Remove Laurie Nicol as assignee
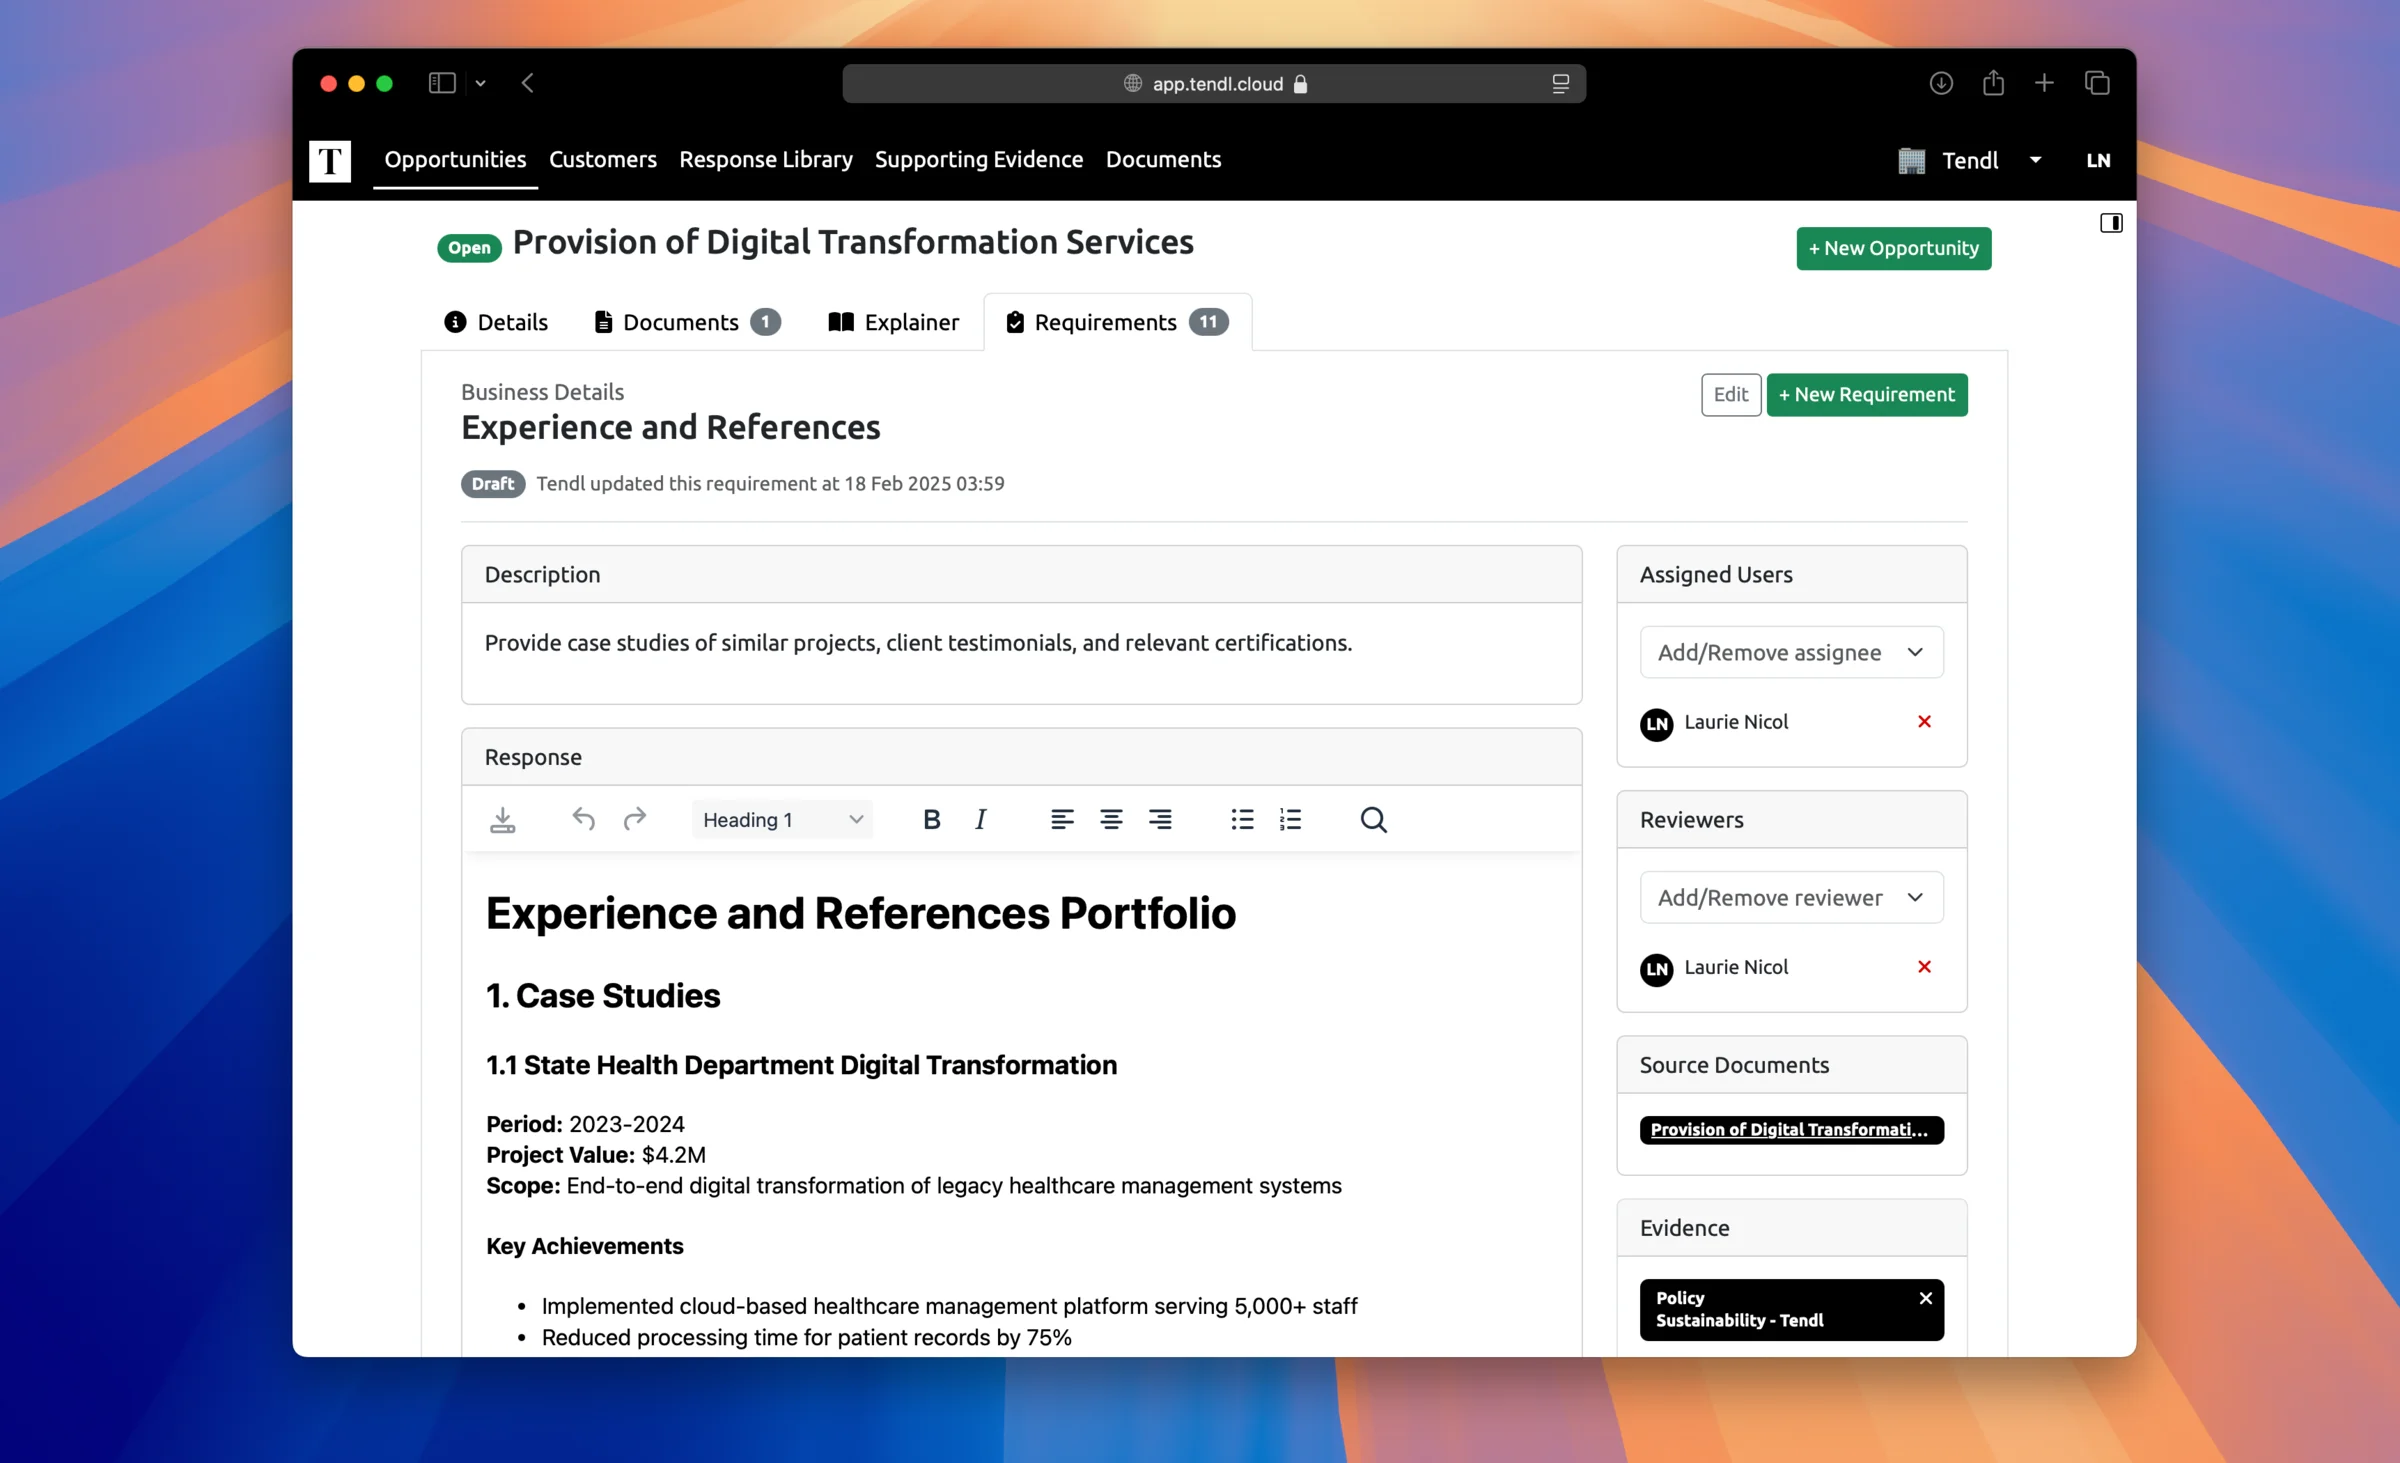The width and height of the screenshot is (2400, 1463). [x=1923, y=720]
